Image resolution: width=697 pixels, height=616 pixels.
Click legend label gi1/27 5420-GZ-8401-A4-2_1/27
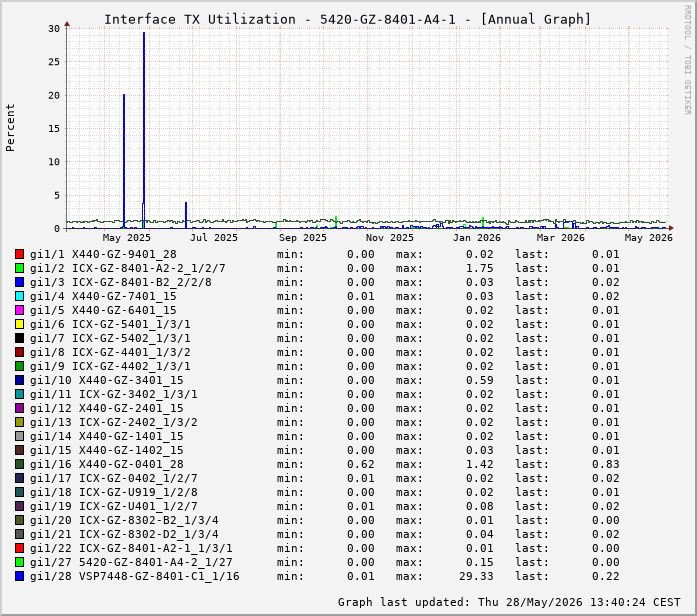pos(131,562)
